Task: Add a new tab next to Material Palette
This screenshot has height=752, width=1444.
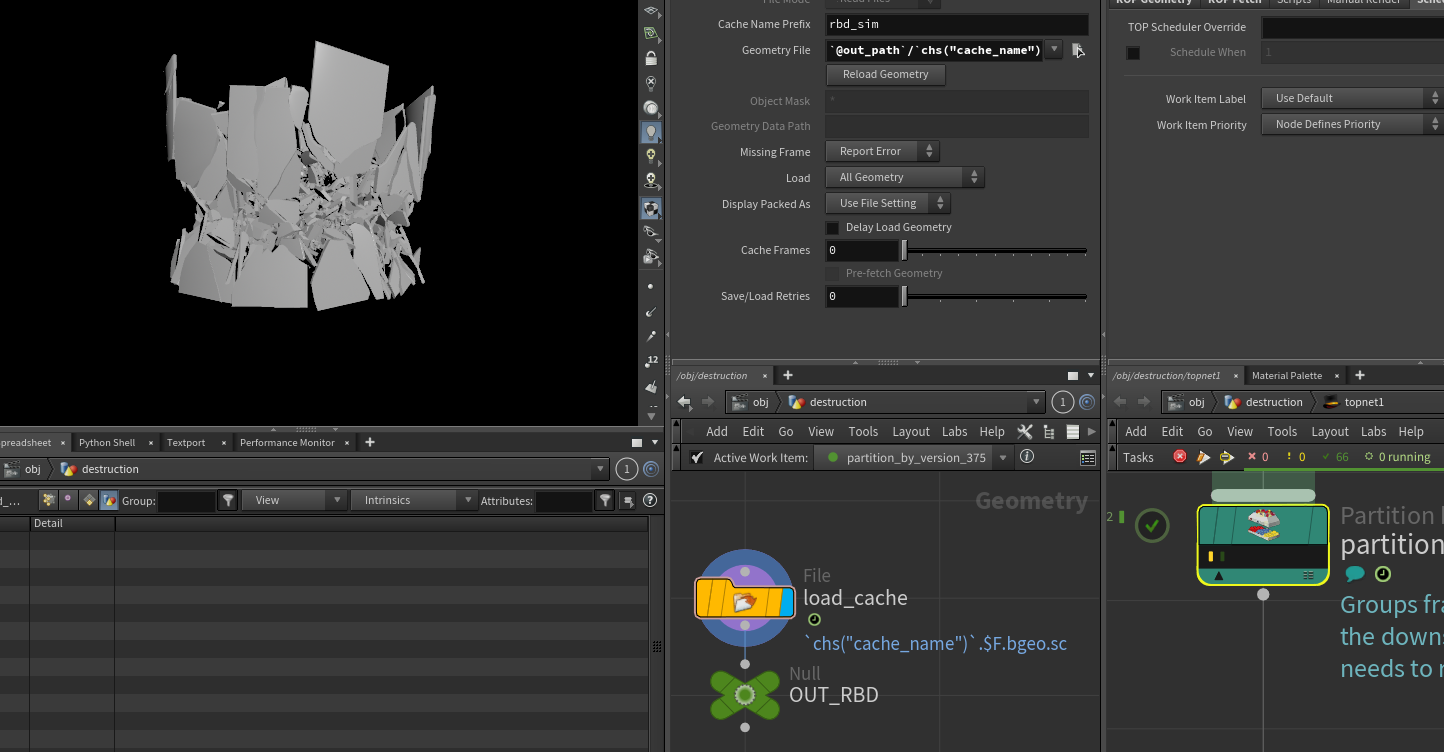Action: [1360, 376]
